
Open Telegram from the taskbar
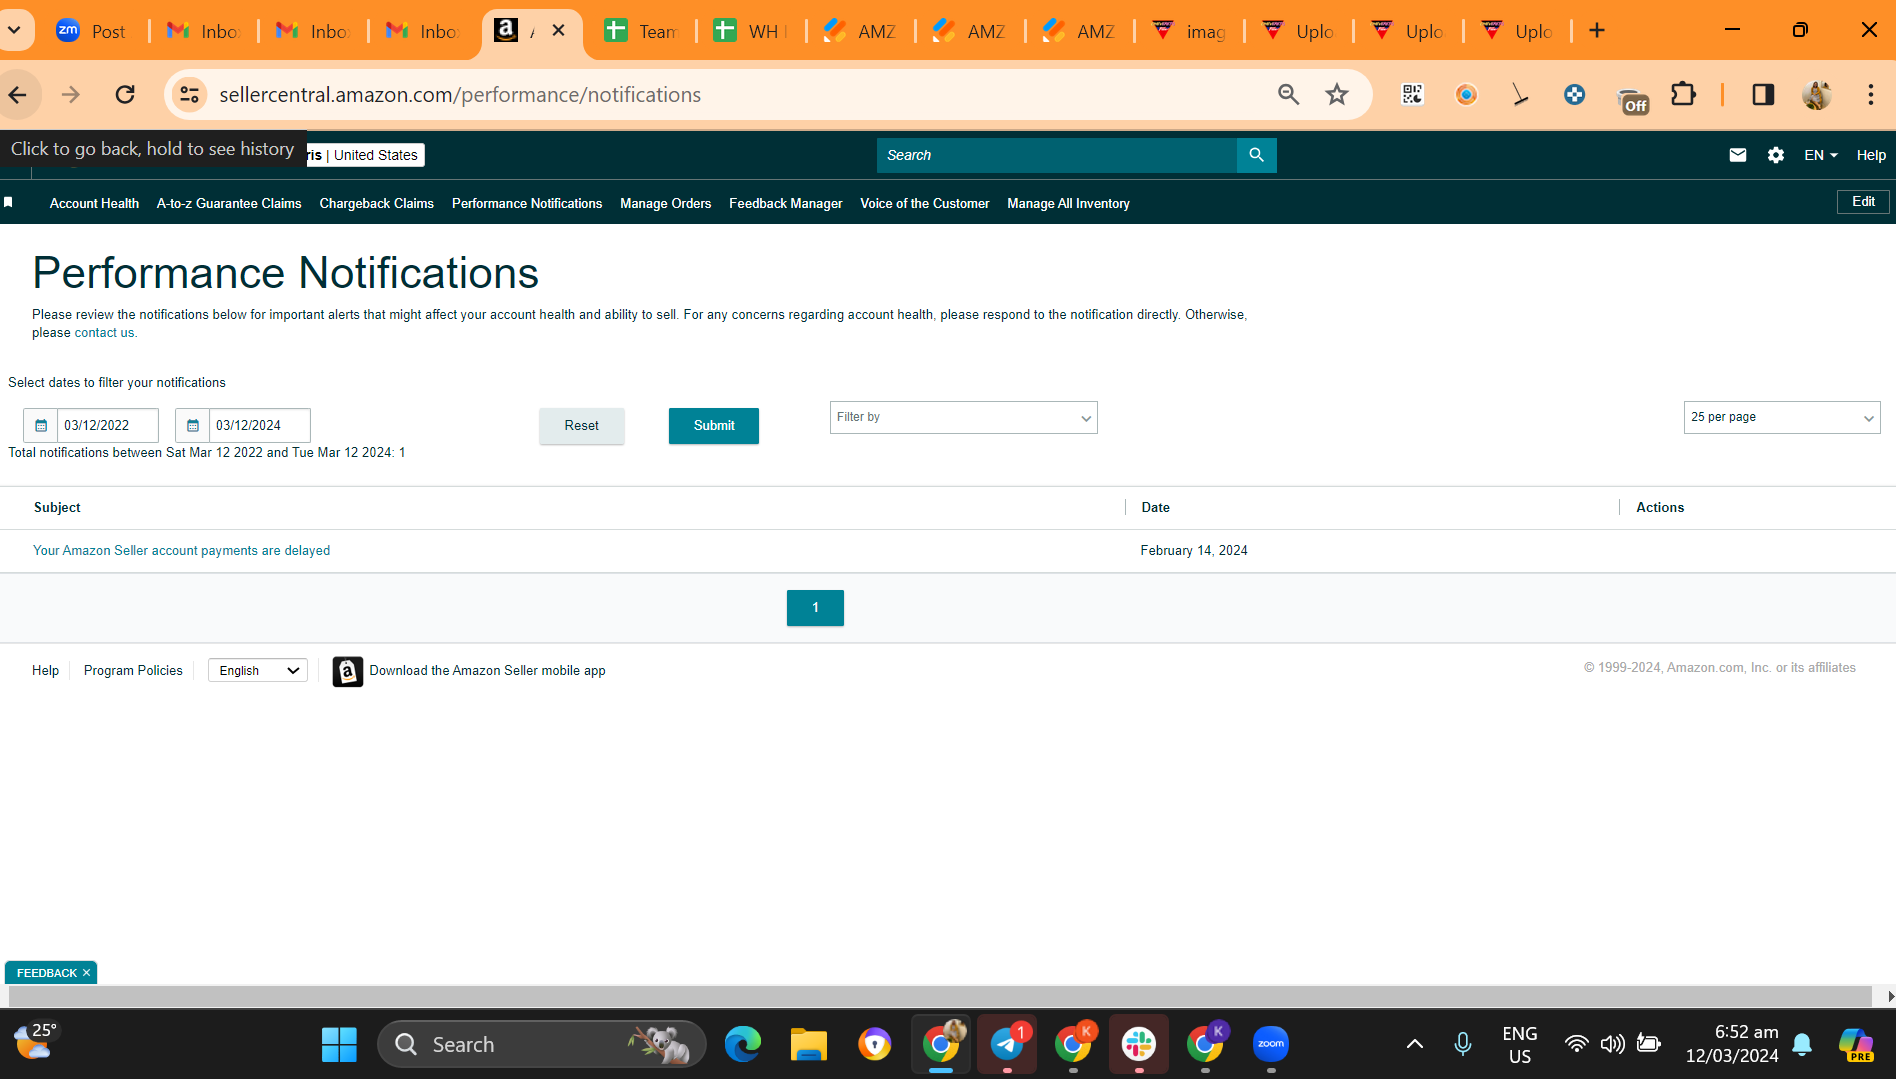pos(1007,1045)
